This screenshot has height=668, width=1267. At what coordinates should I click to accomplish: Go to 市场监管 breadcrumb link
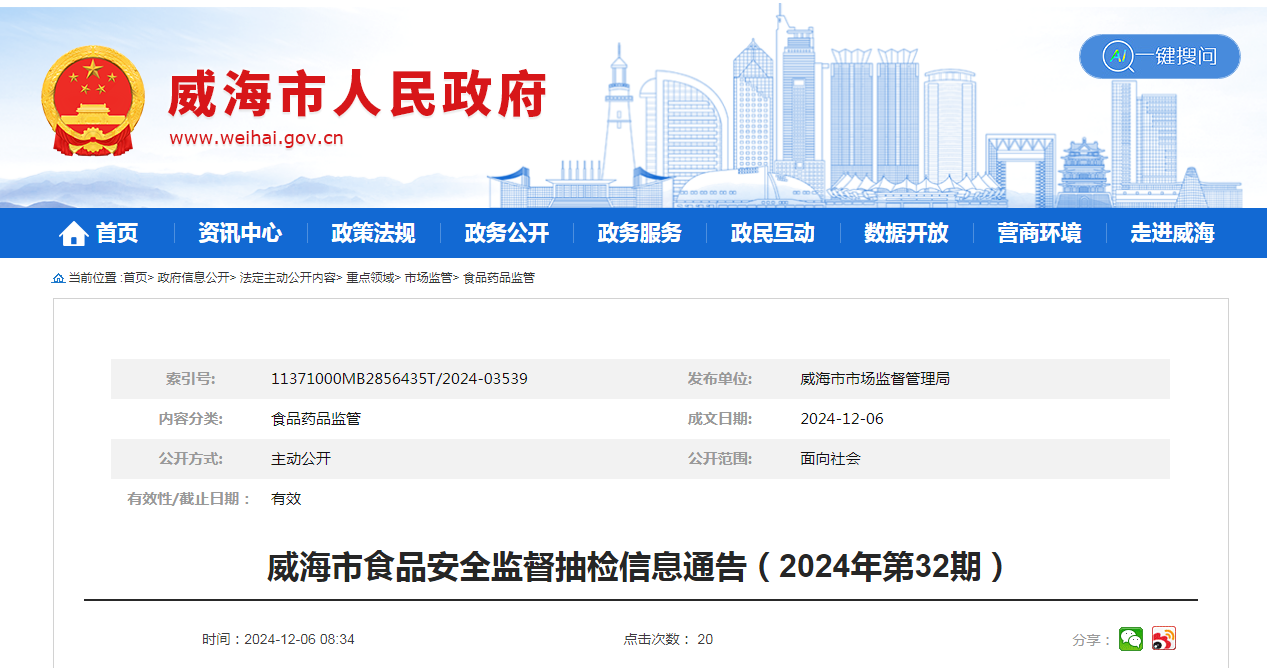click(x=428, y=278)
